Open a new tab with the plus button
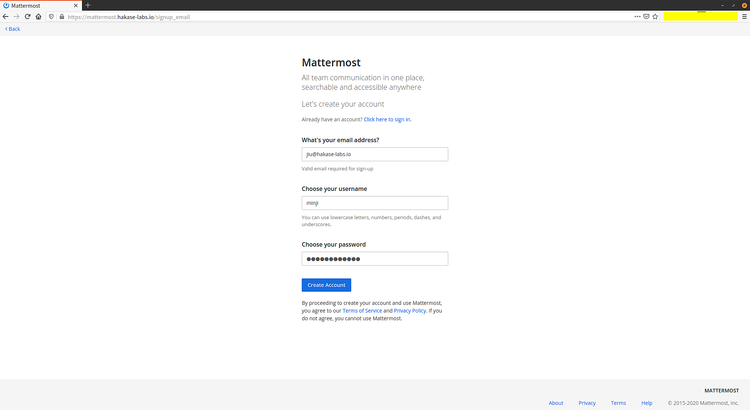This screenshot has height=410, width=750. tap(88, 5)
